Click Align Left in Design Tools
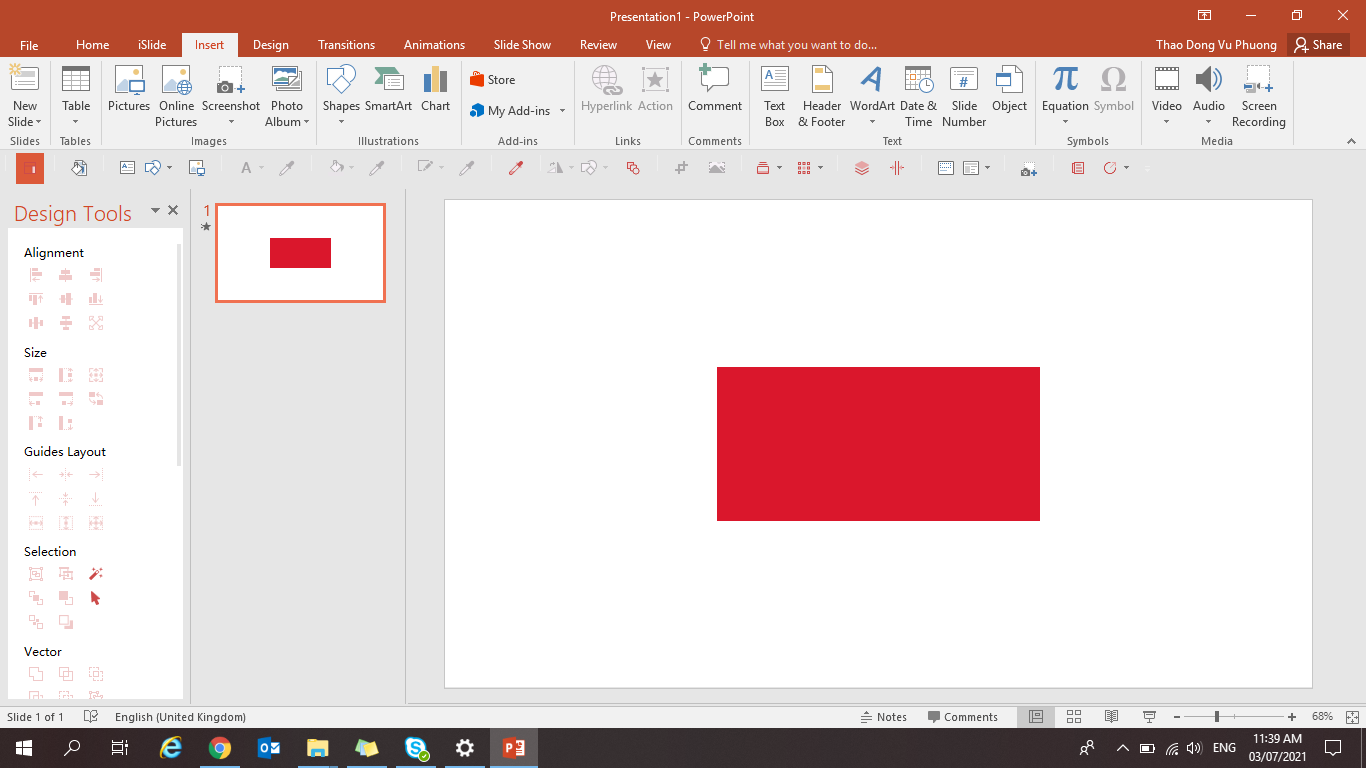 (36, 275)
